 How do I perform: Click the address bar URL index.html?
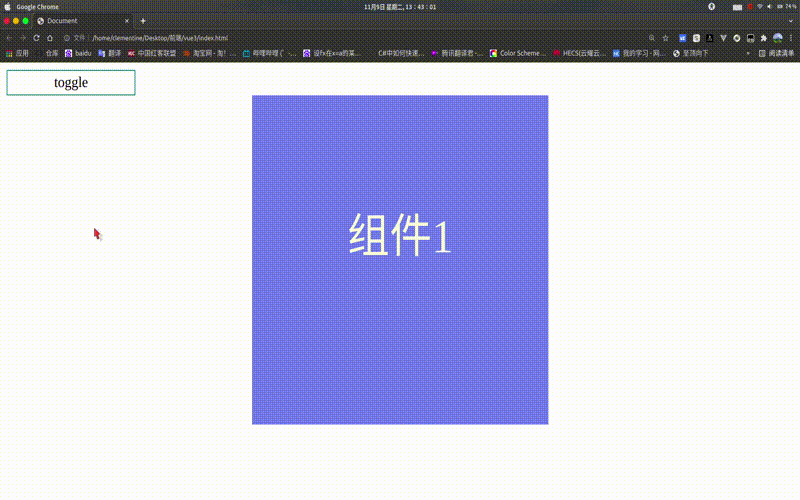[x=160, y=38]
